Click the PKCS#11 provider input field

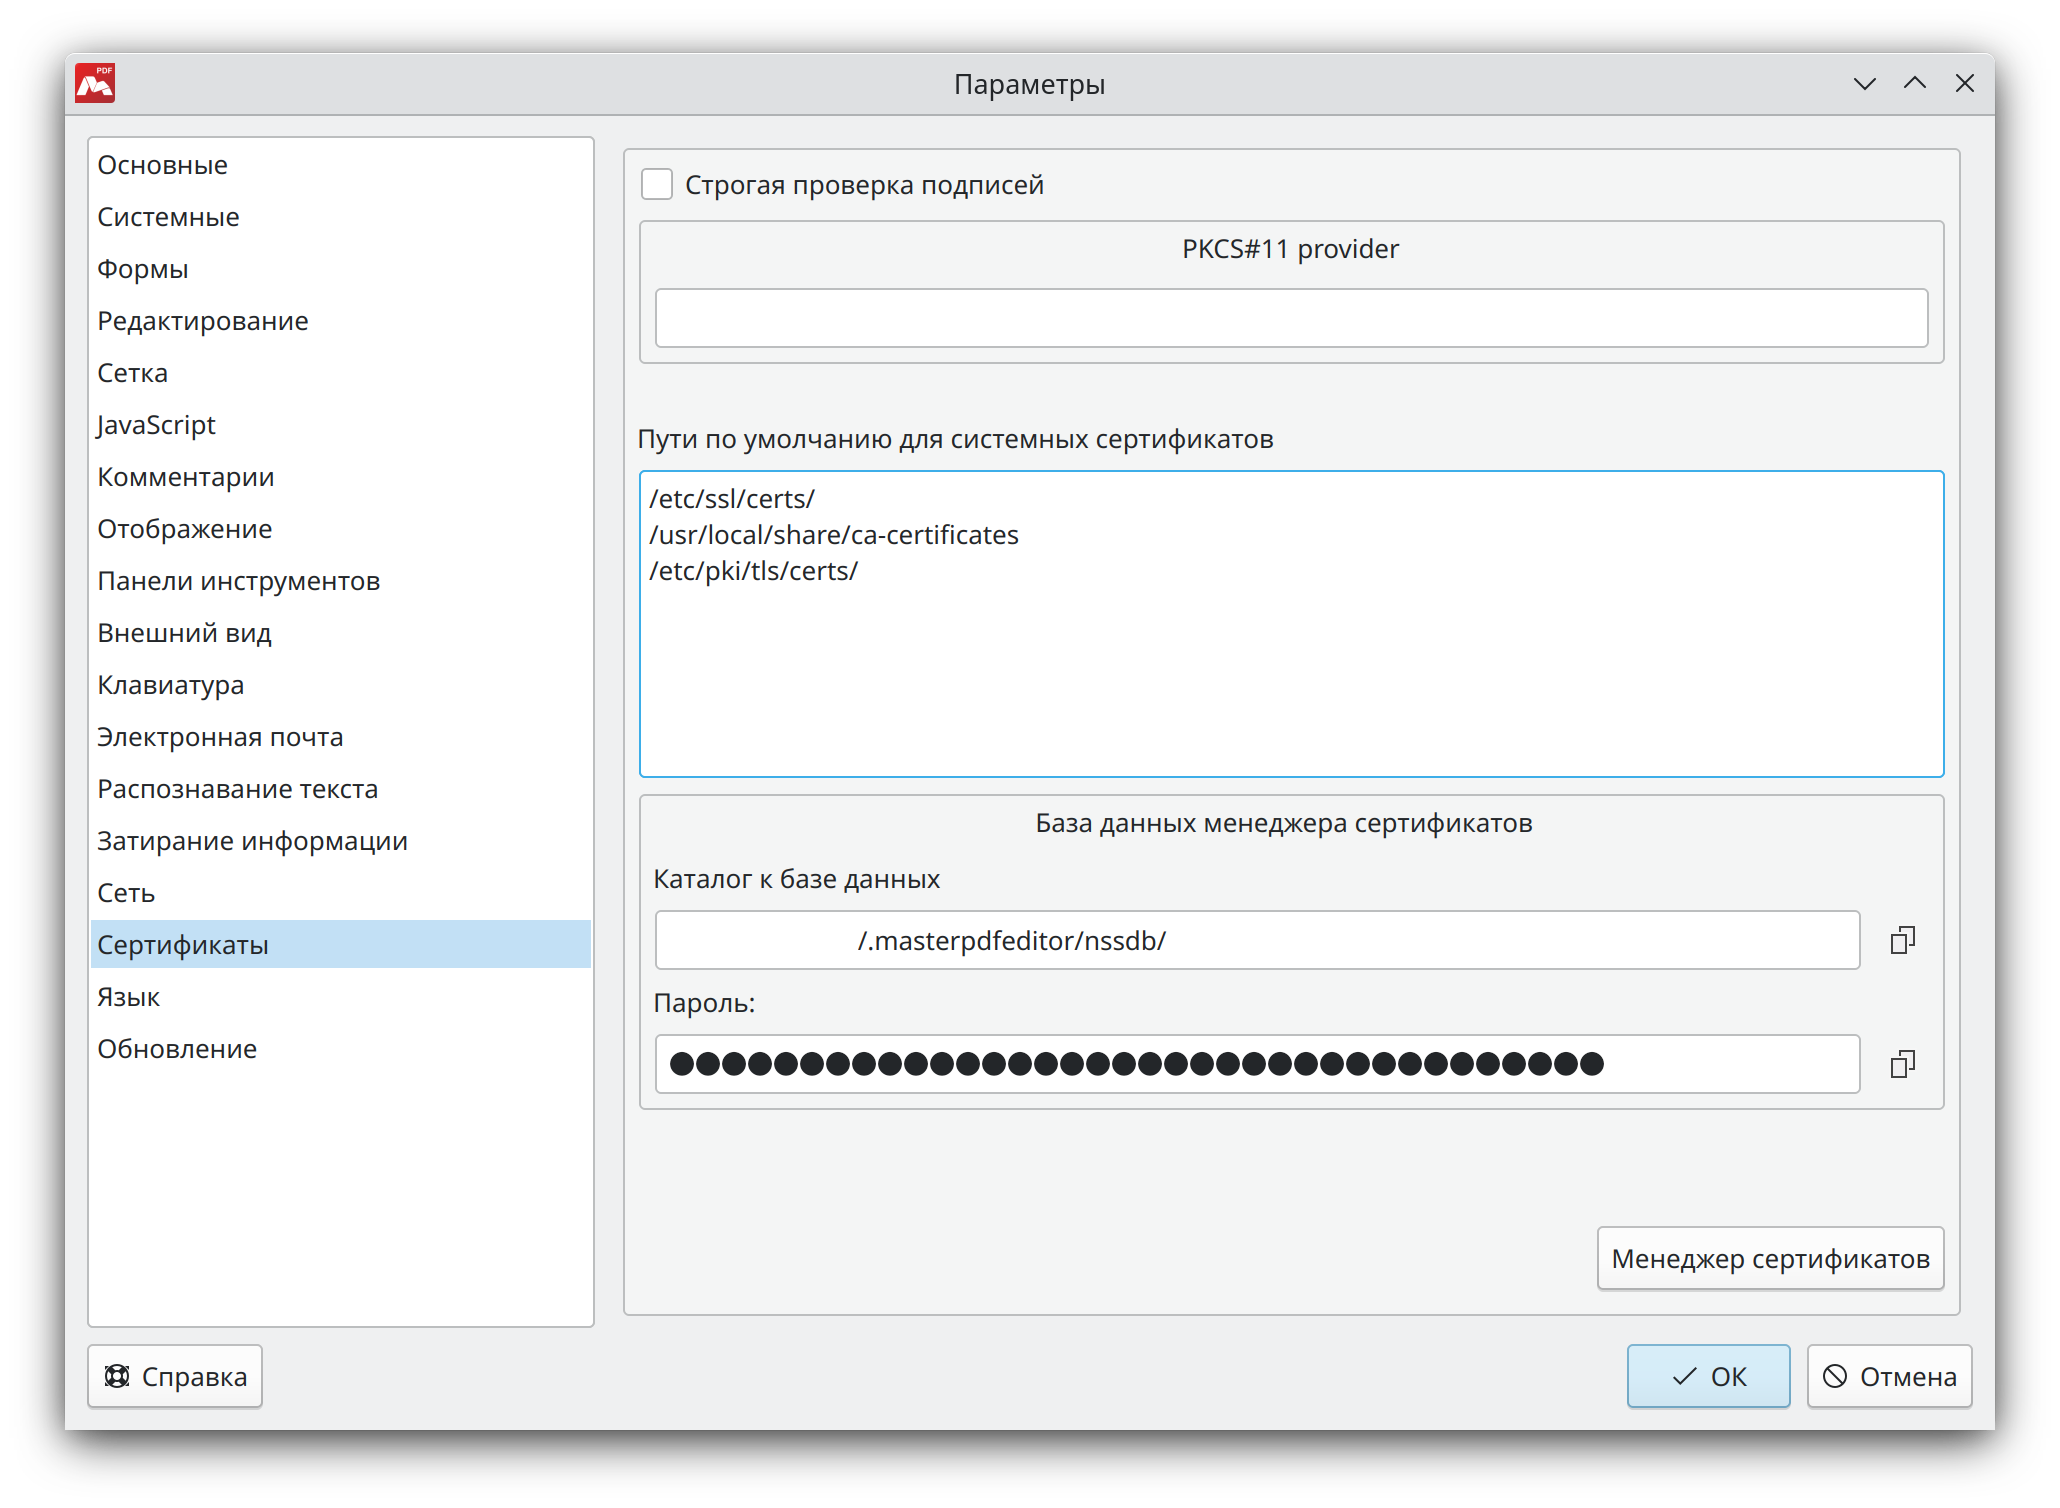1290,318
